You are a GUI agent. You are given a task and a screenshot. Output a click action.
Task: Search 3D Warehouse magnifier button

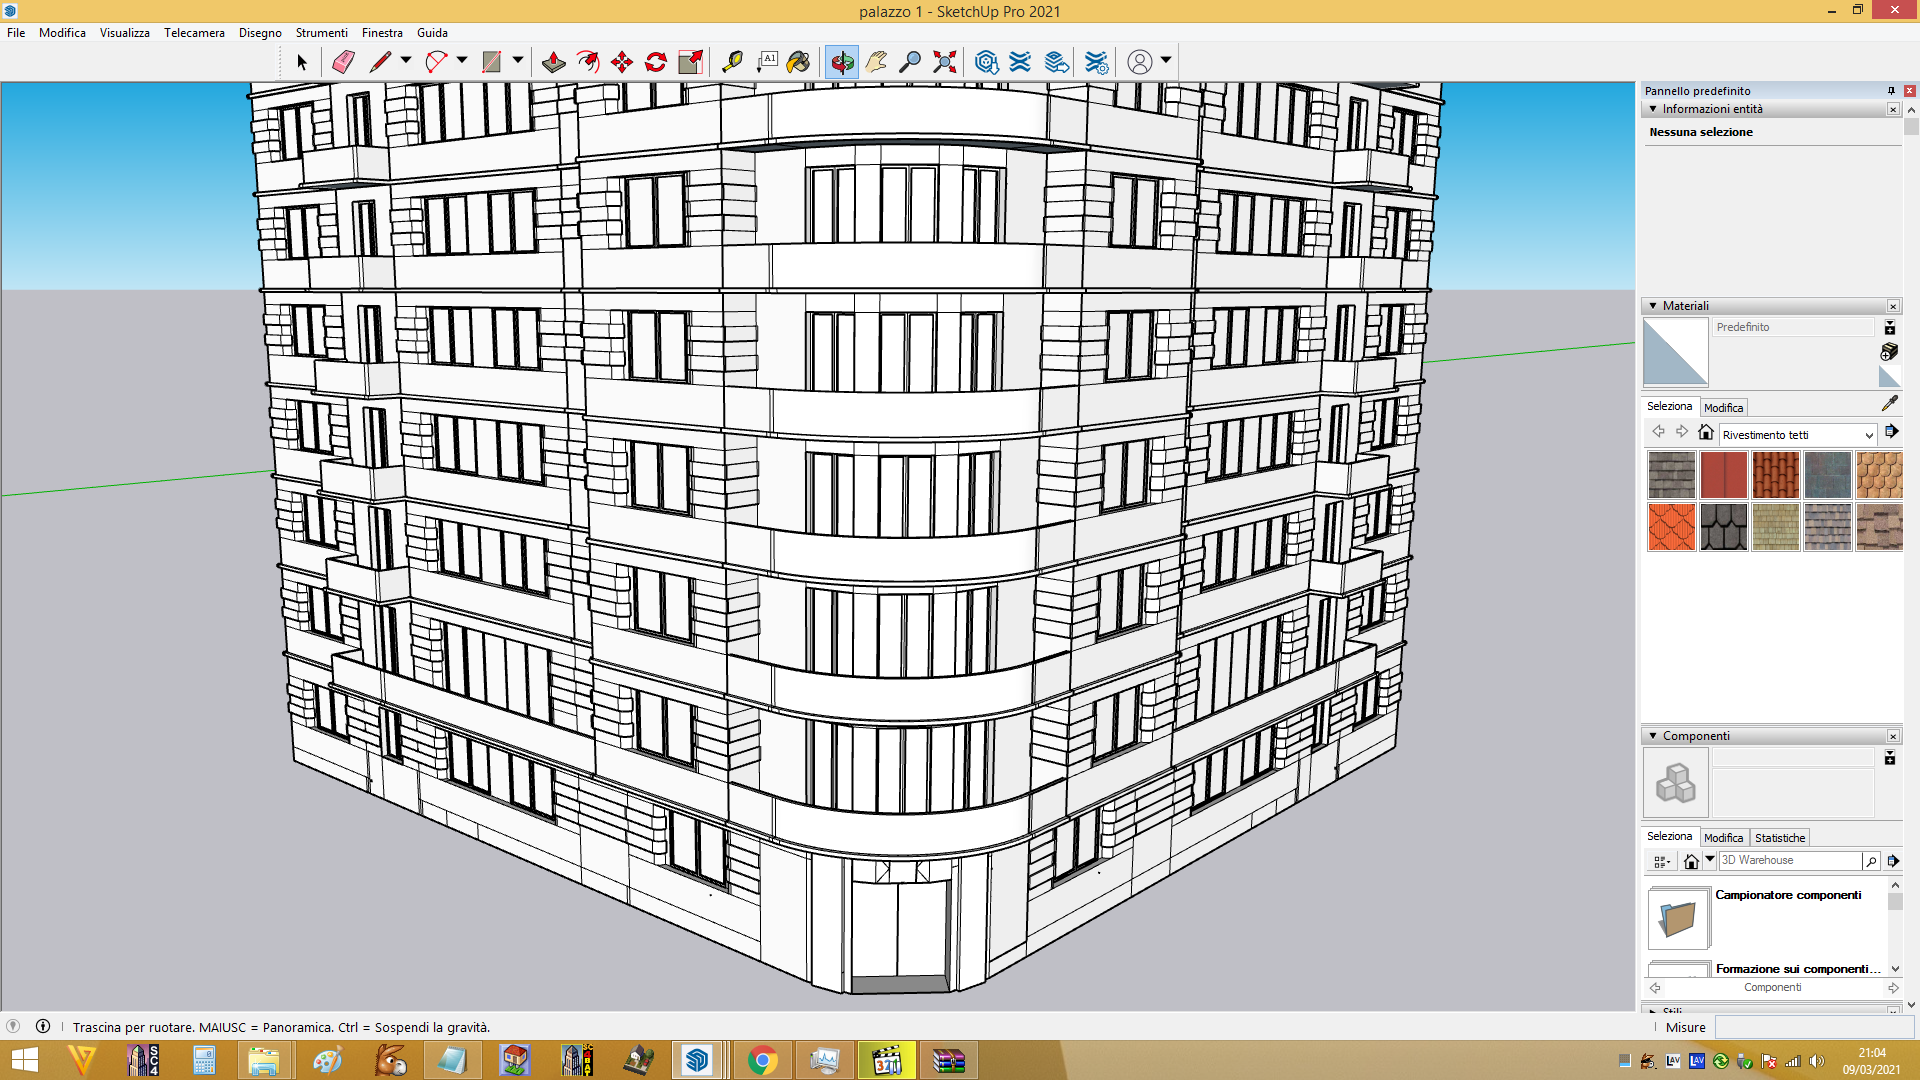[x=1871, y=861]
